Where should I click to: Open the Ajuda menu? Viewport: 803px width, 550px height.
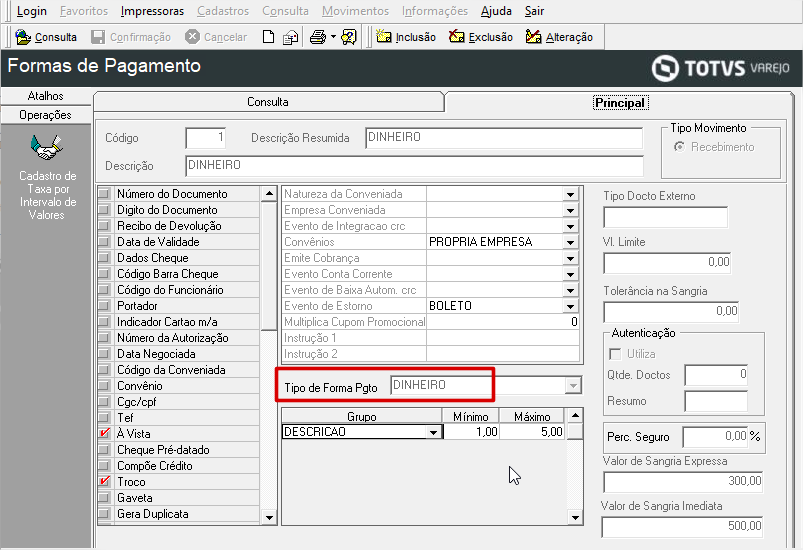click(496, 11)
